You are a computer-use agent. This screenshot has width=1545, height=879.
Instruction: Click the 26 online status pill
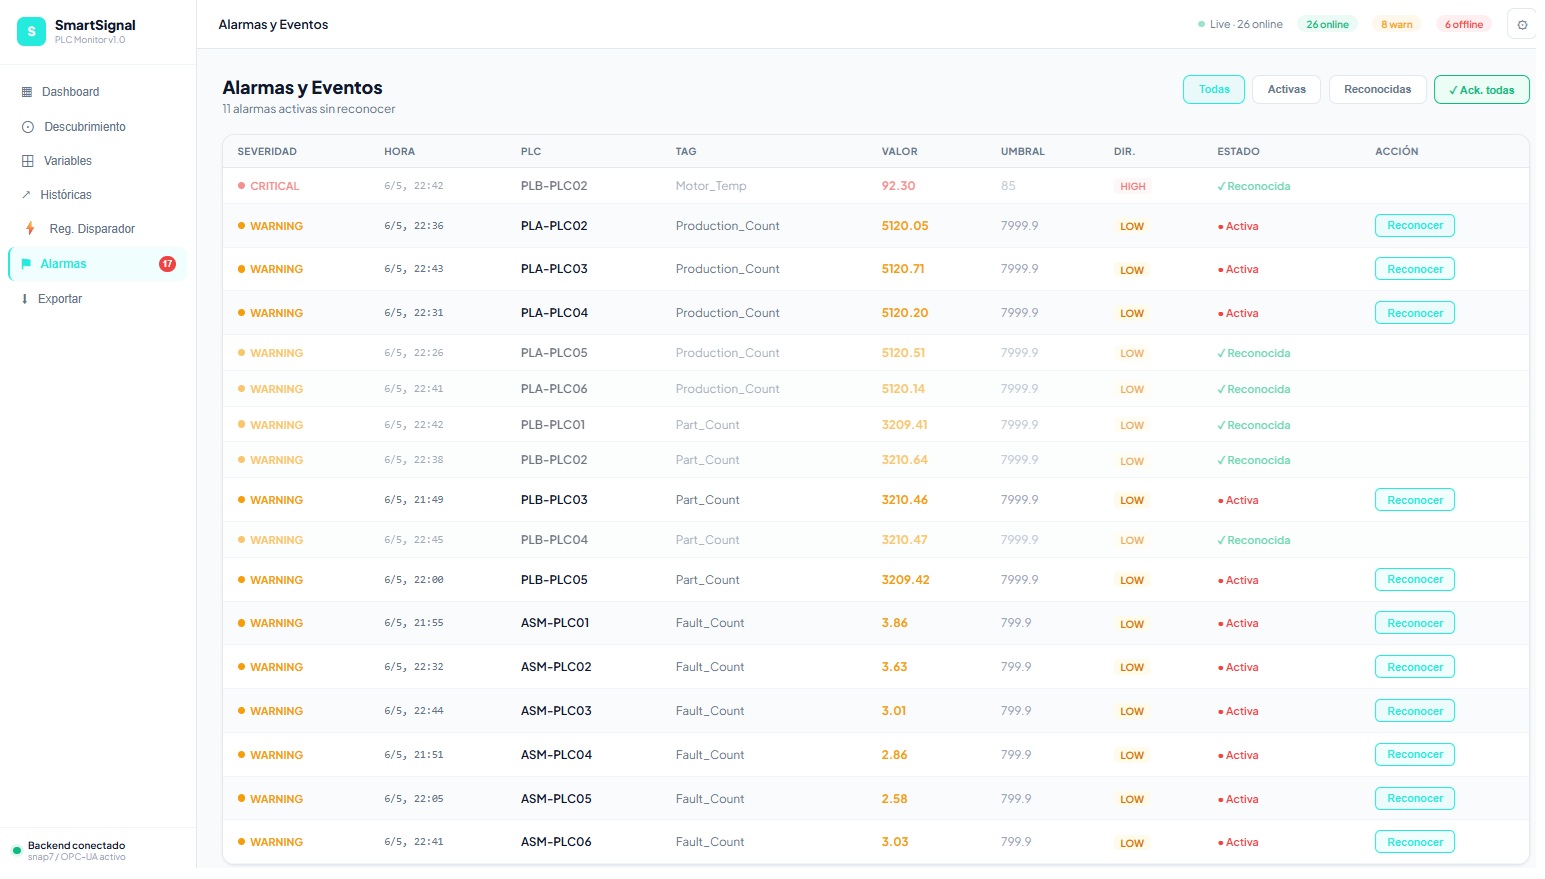coord(1327,25)
